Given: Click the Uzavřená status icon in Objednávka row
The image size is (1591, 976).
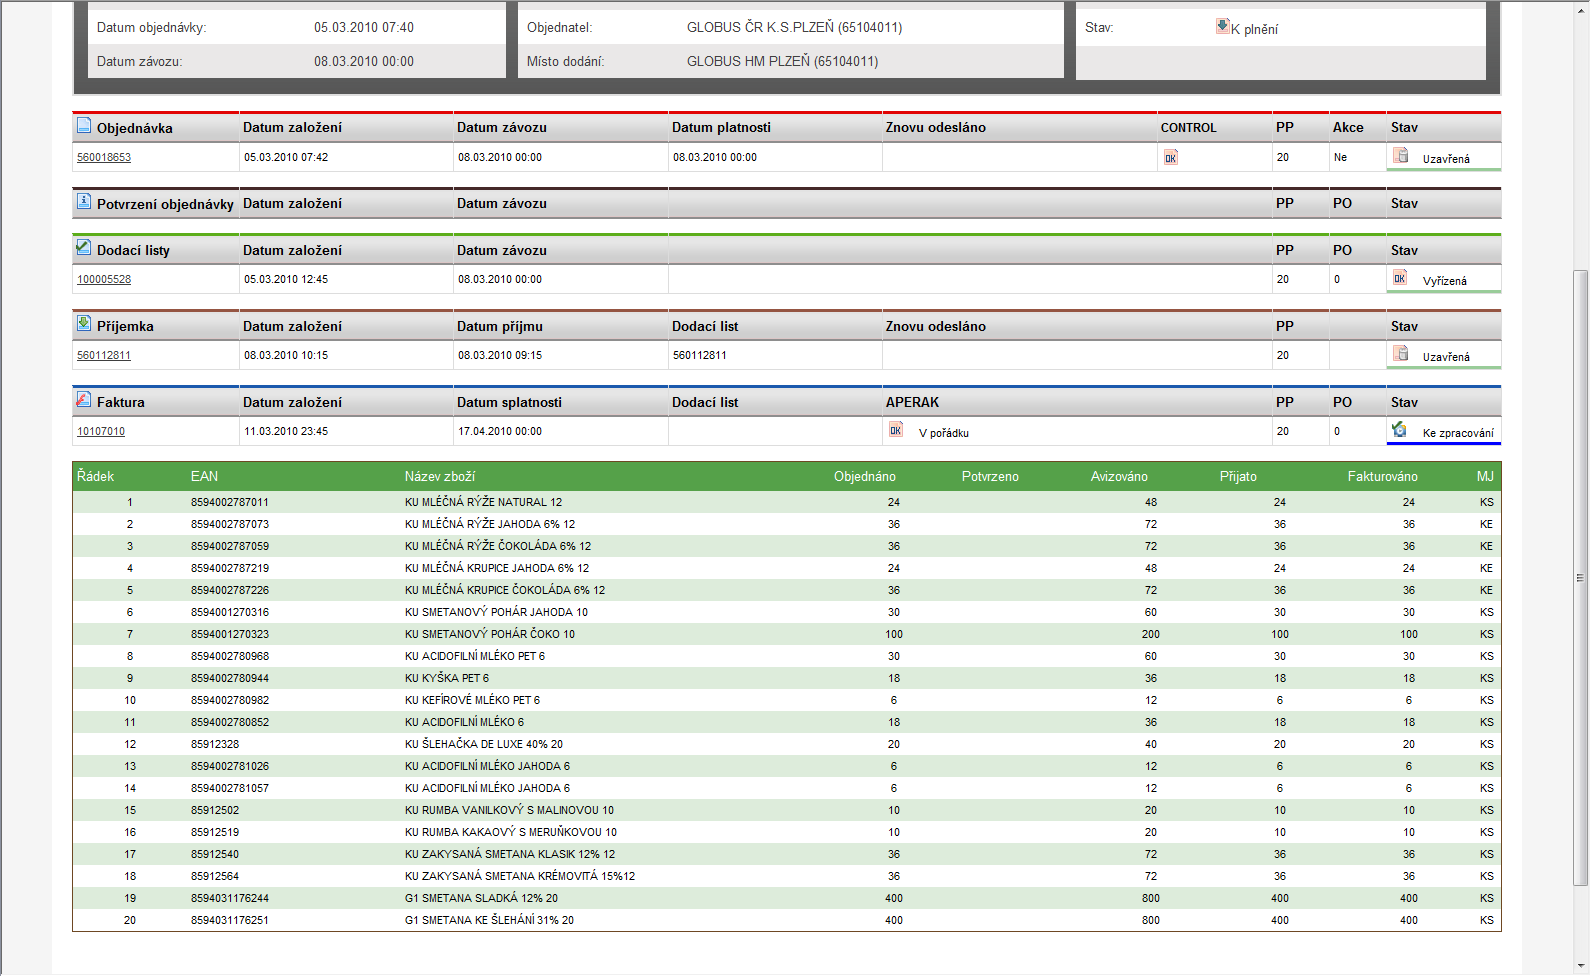Looking at the screenshot, I should click(1401, 156).
